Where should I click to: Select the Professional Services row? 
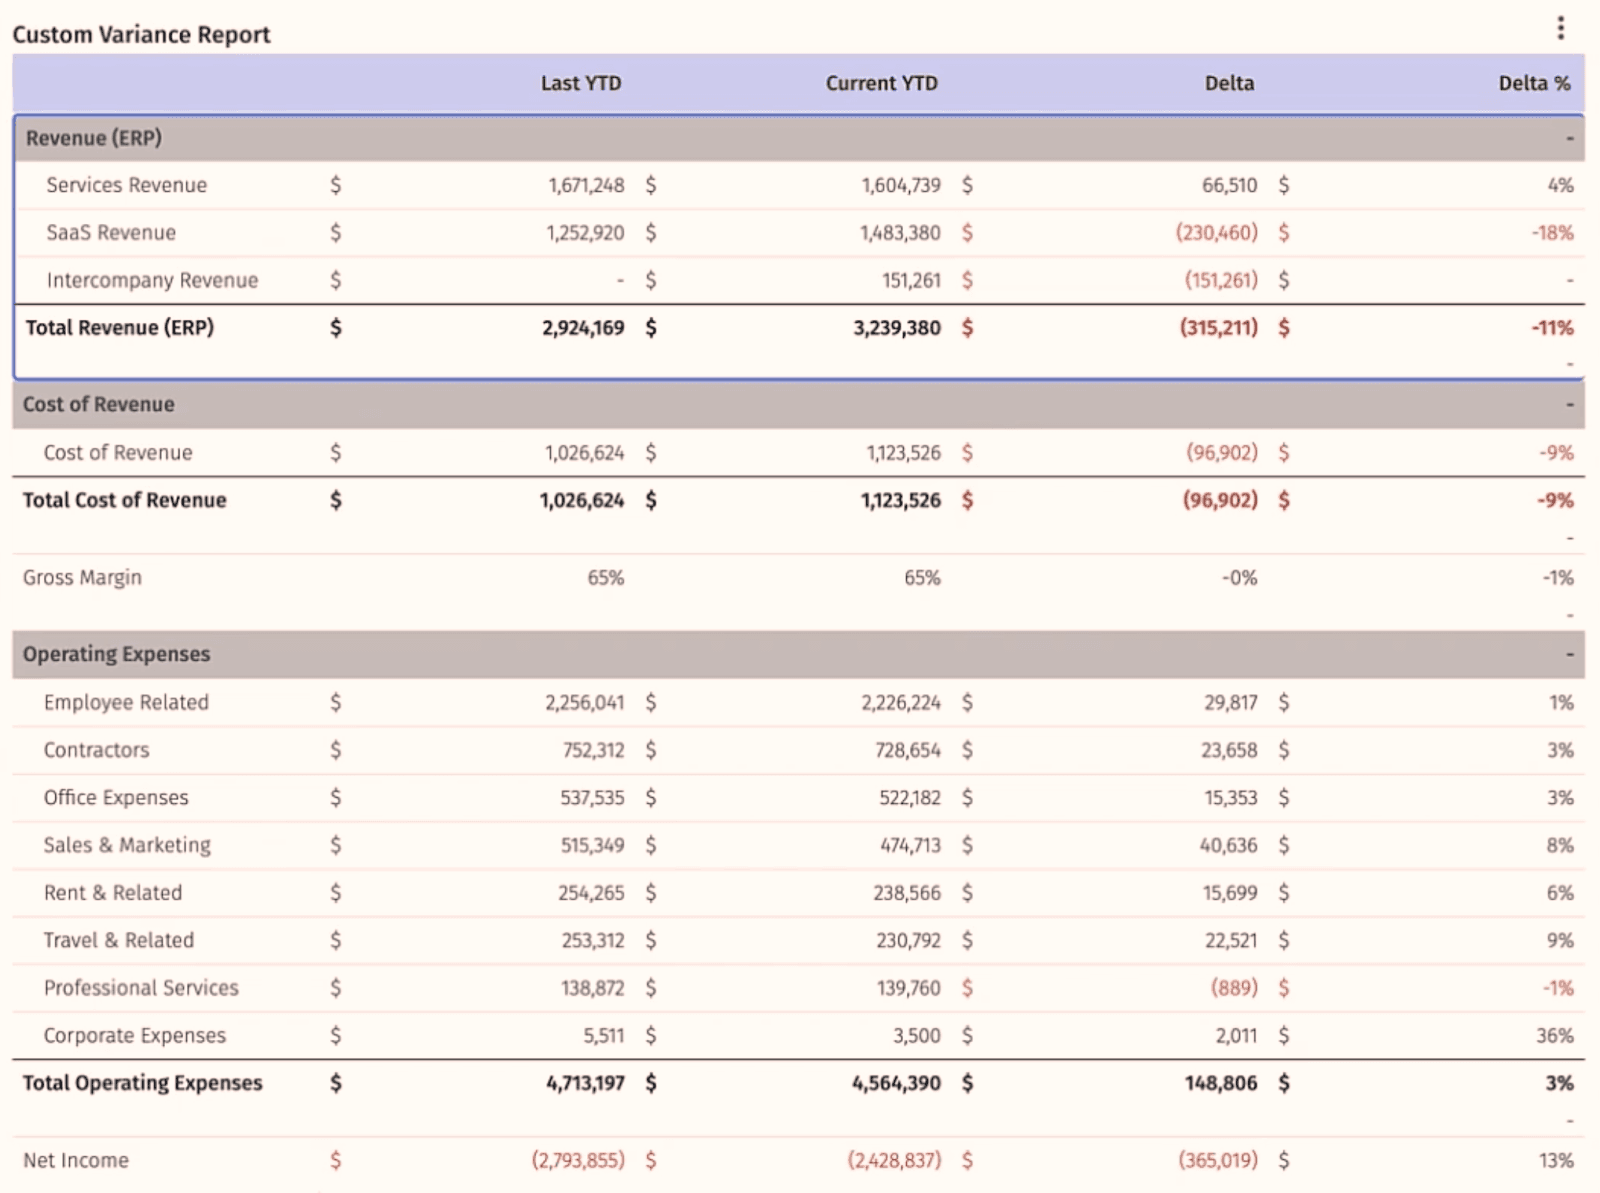pos(140,987)
